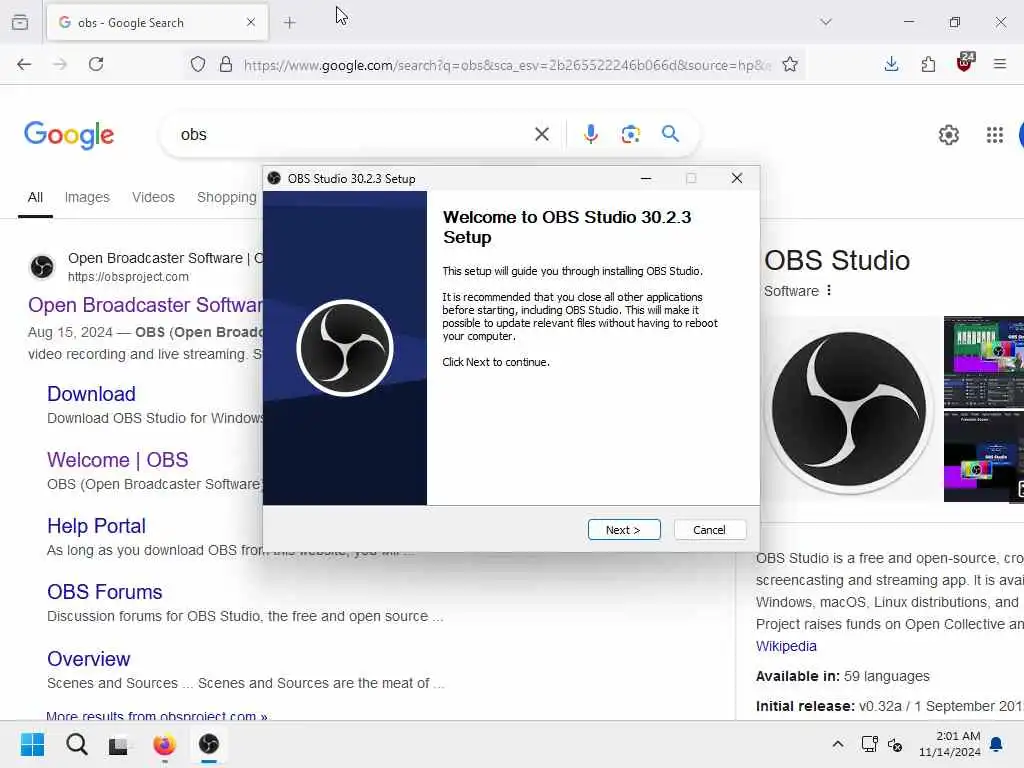The image size is (1024, 768).
Task: Open Firefox application menu
Action: point(1000,64)
